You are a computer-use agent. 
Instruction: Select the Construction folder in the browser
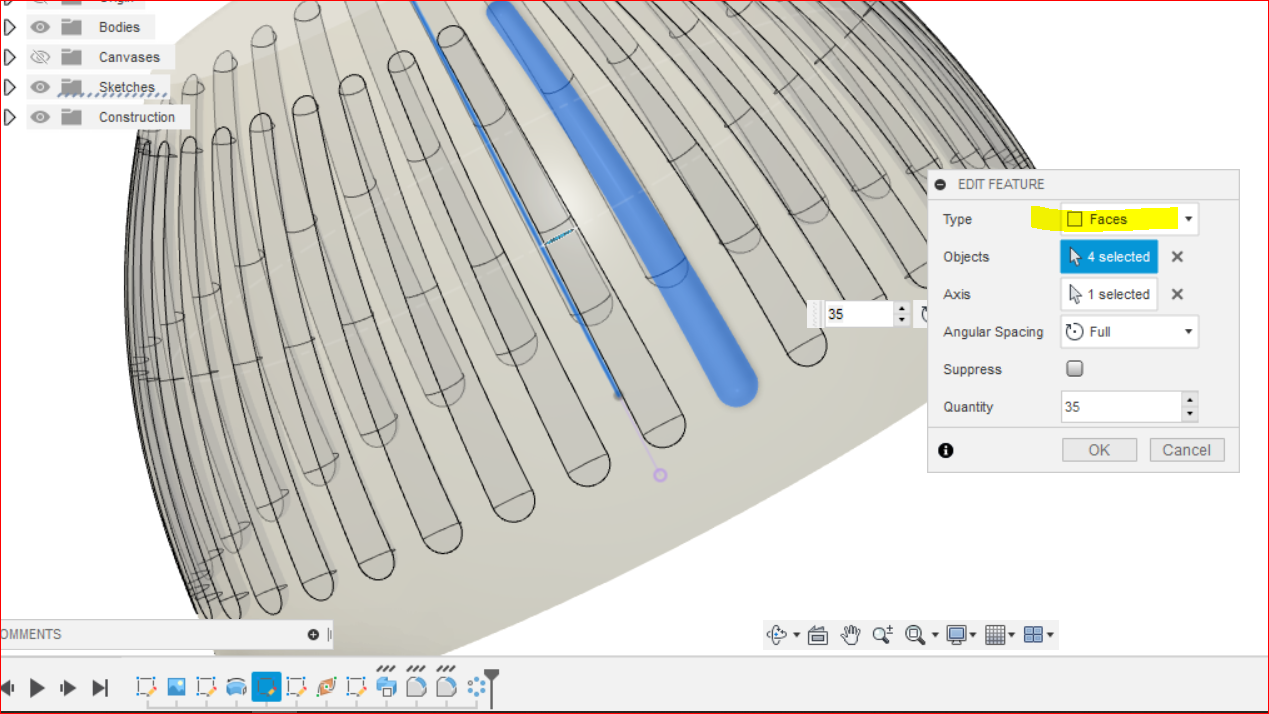pyautogui.click(x=137, y=117)
